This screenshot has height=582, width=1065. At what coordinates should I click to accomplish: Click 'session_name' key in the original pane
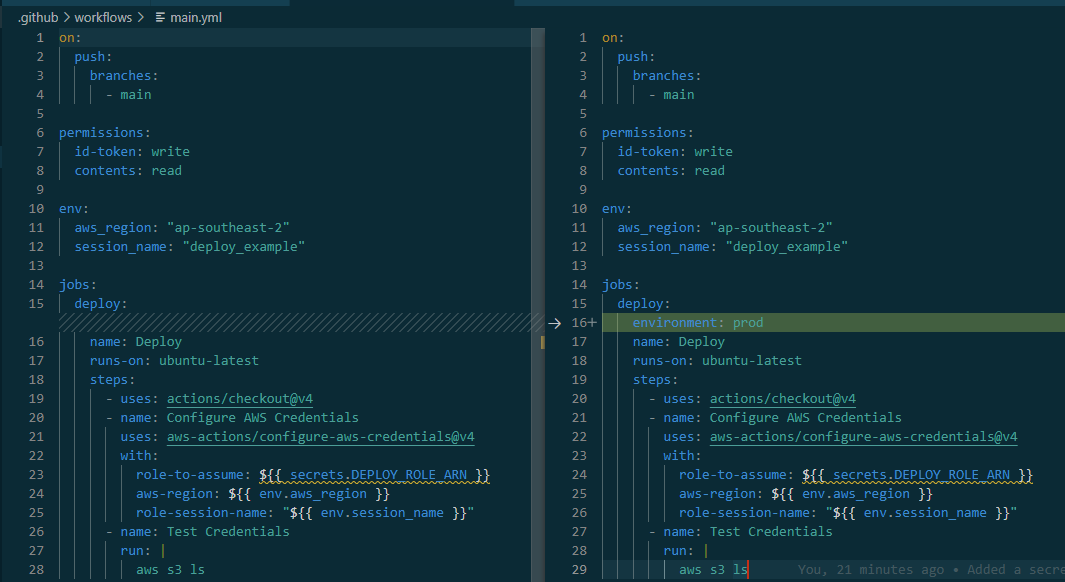(x=120, y=247)
